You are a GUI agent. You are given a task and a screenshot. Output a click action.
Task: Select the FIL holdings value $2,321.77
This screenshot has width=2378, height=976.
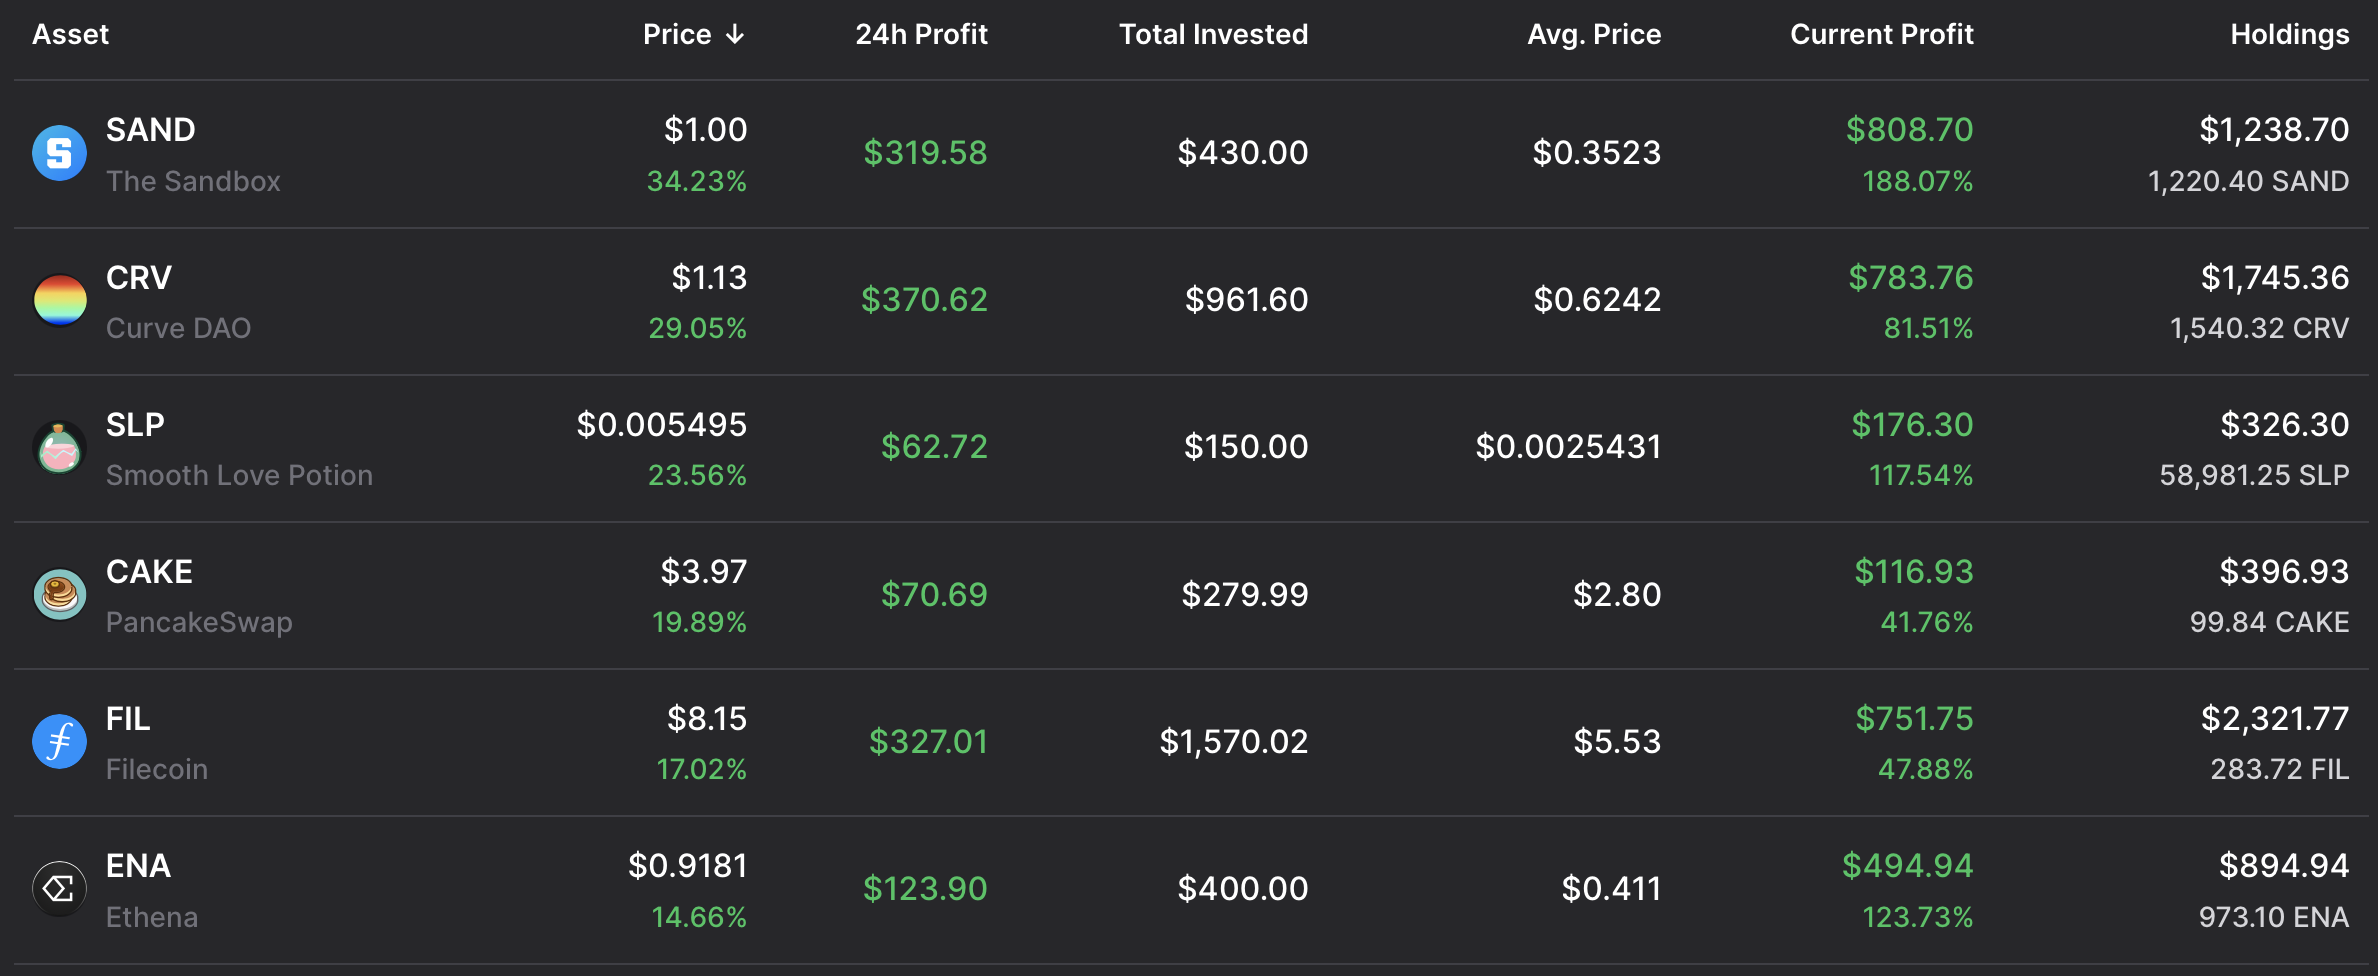[2274, 718]
